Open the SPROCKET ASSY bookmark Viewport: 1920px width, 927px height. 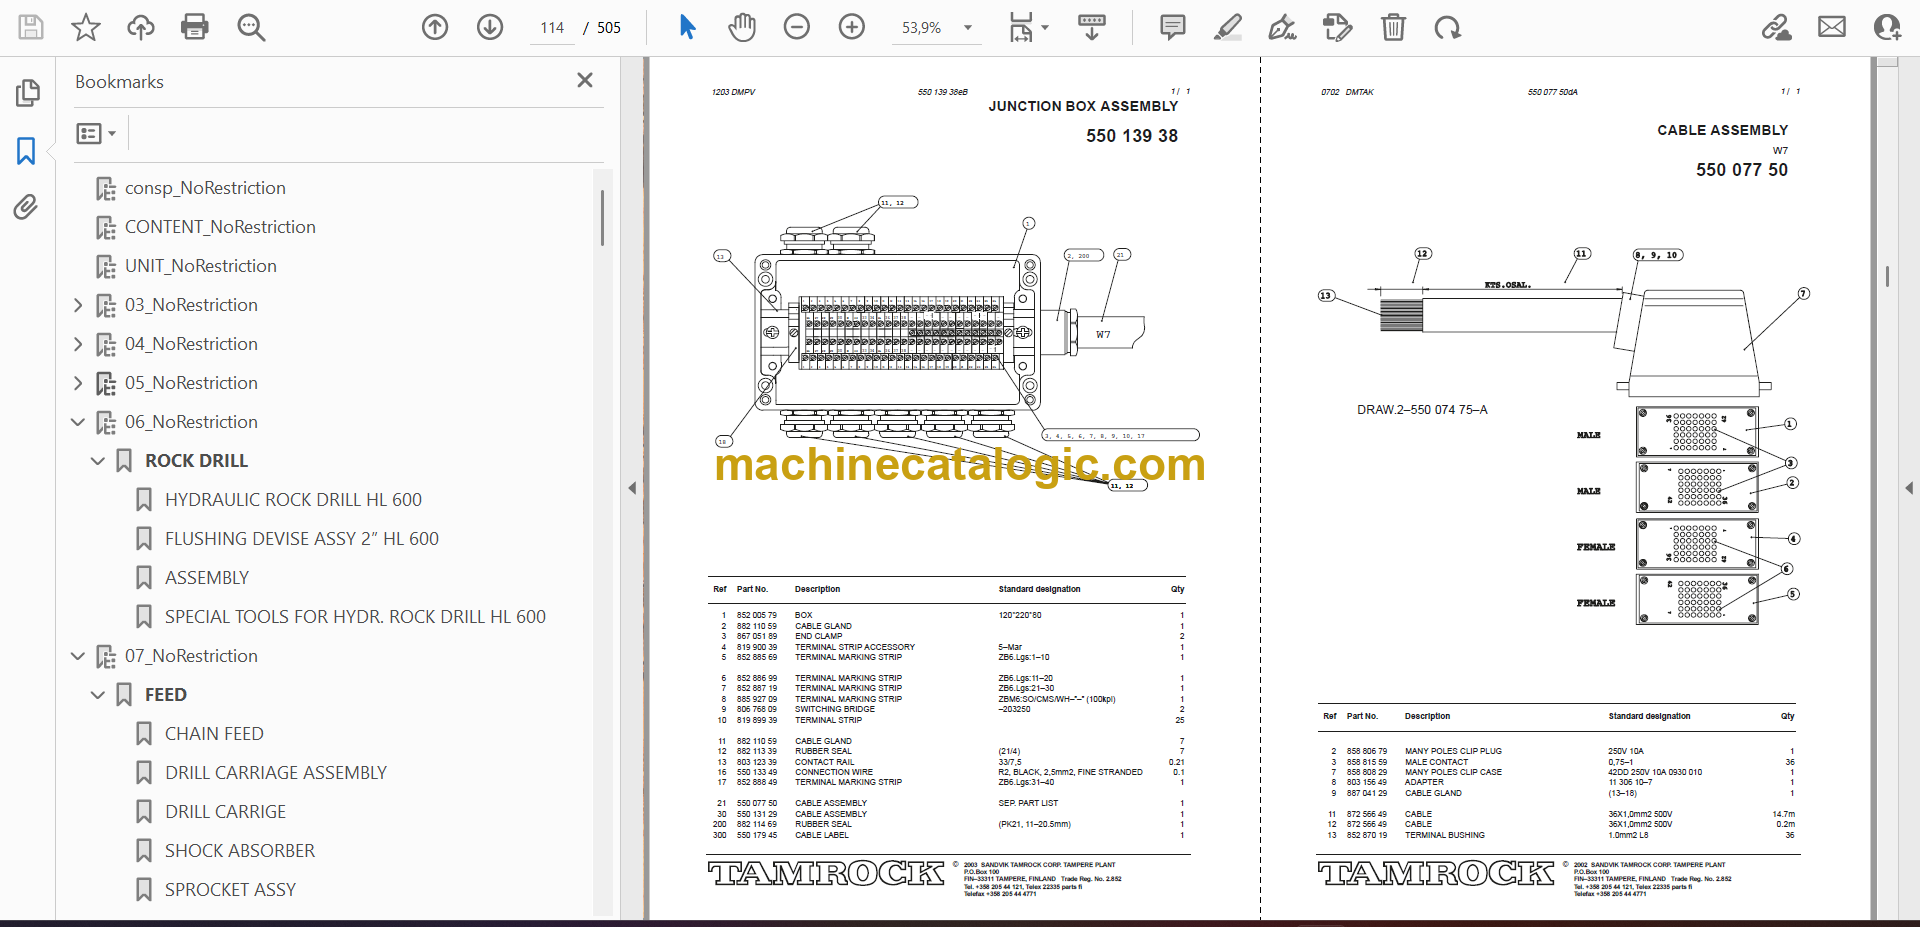230,890
